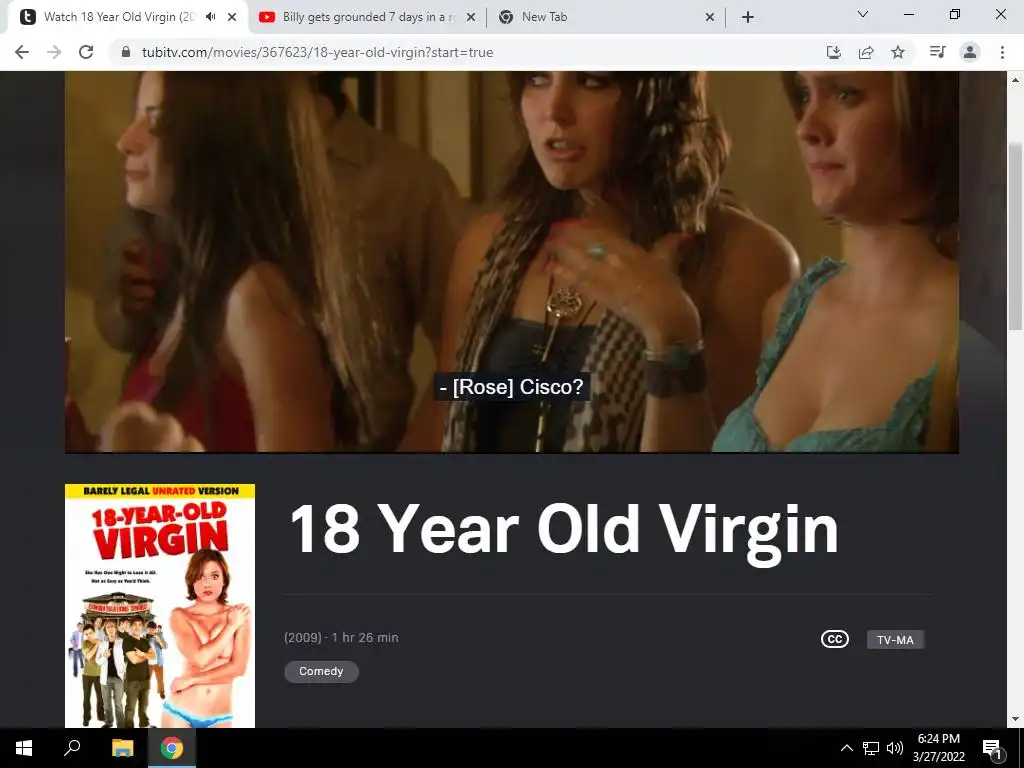Close the New Tab tab
1024x768 pixels.
pos(710,17)
